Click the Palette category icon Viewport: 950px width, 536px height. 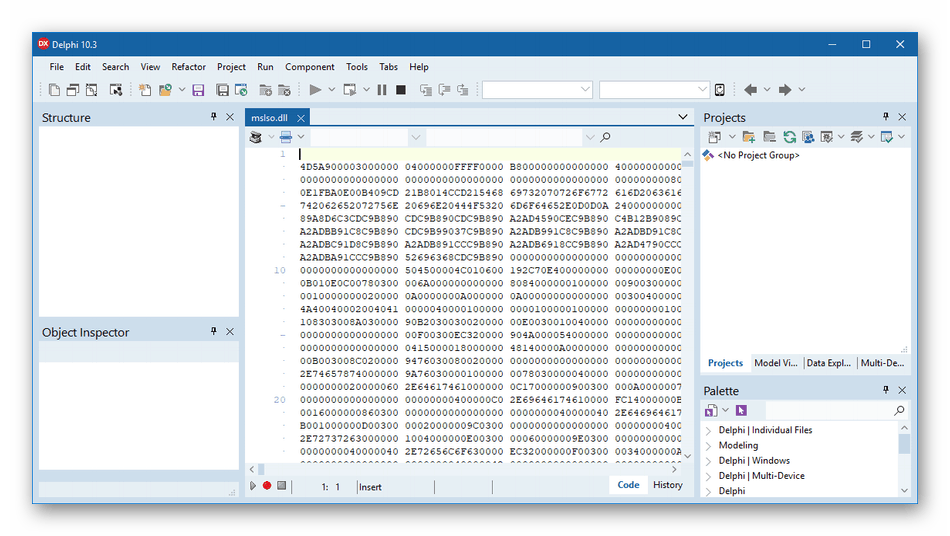coord(711,411)
